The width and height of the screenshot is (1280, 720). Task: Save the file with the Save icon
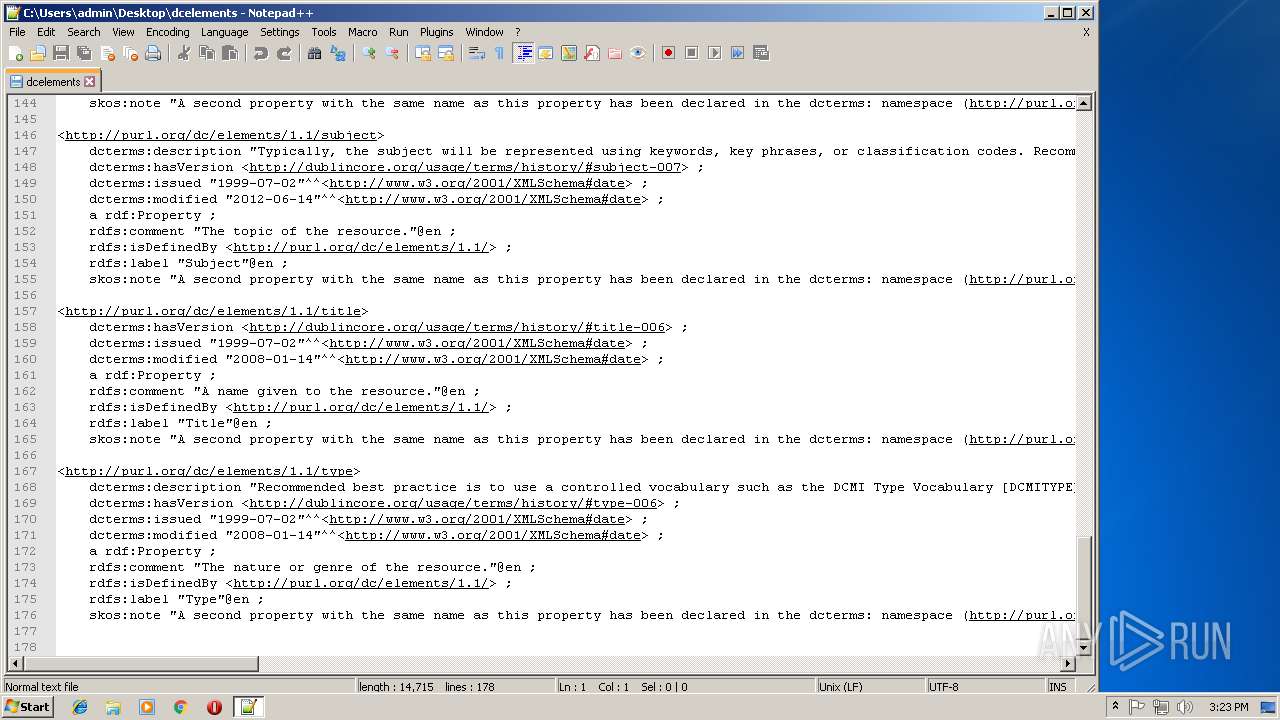pyautogui.click(x=61, y=53)
